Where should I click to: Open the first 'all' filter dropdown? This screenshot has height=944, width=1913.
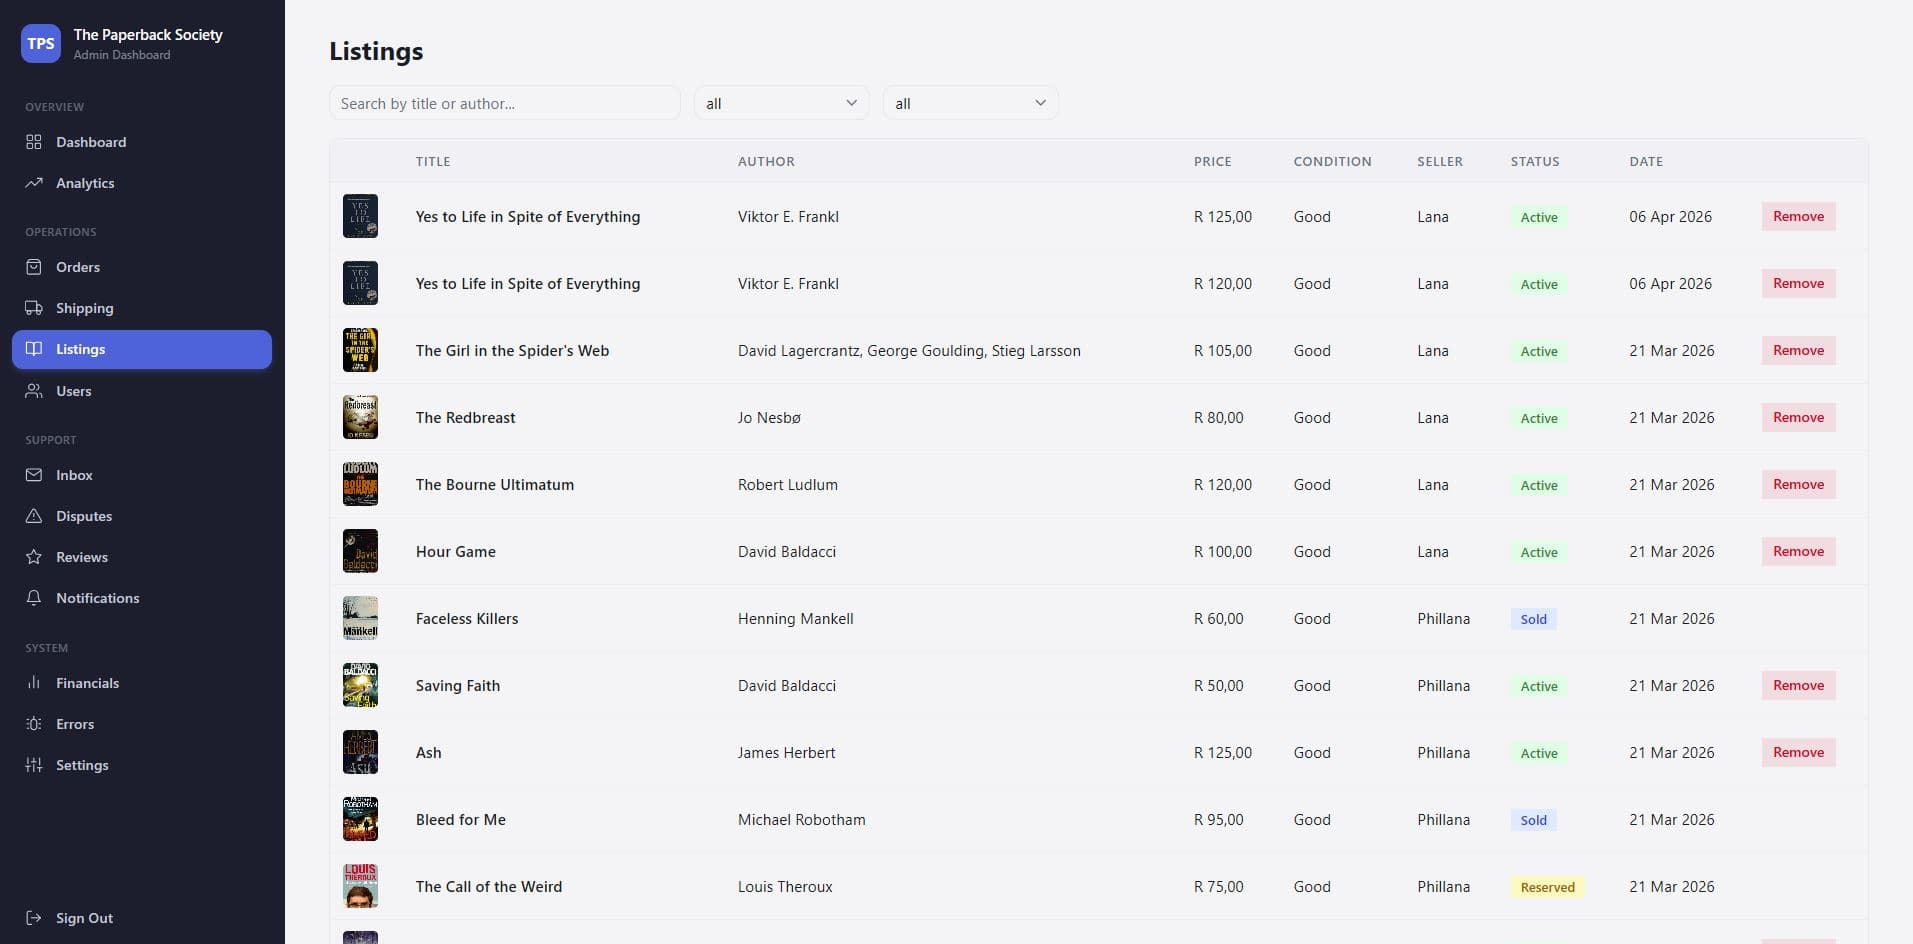780,102
